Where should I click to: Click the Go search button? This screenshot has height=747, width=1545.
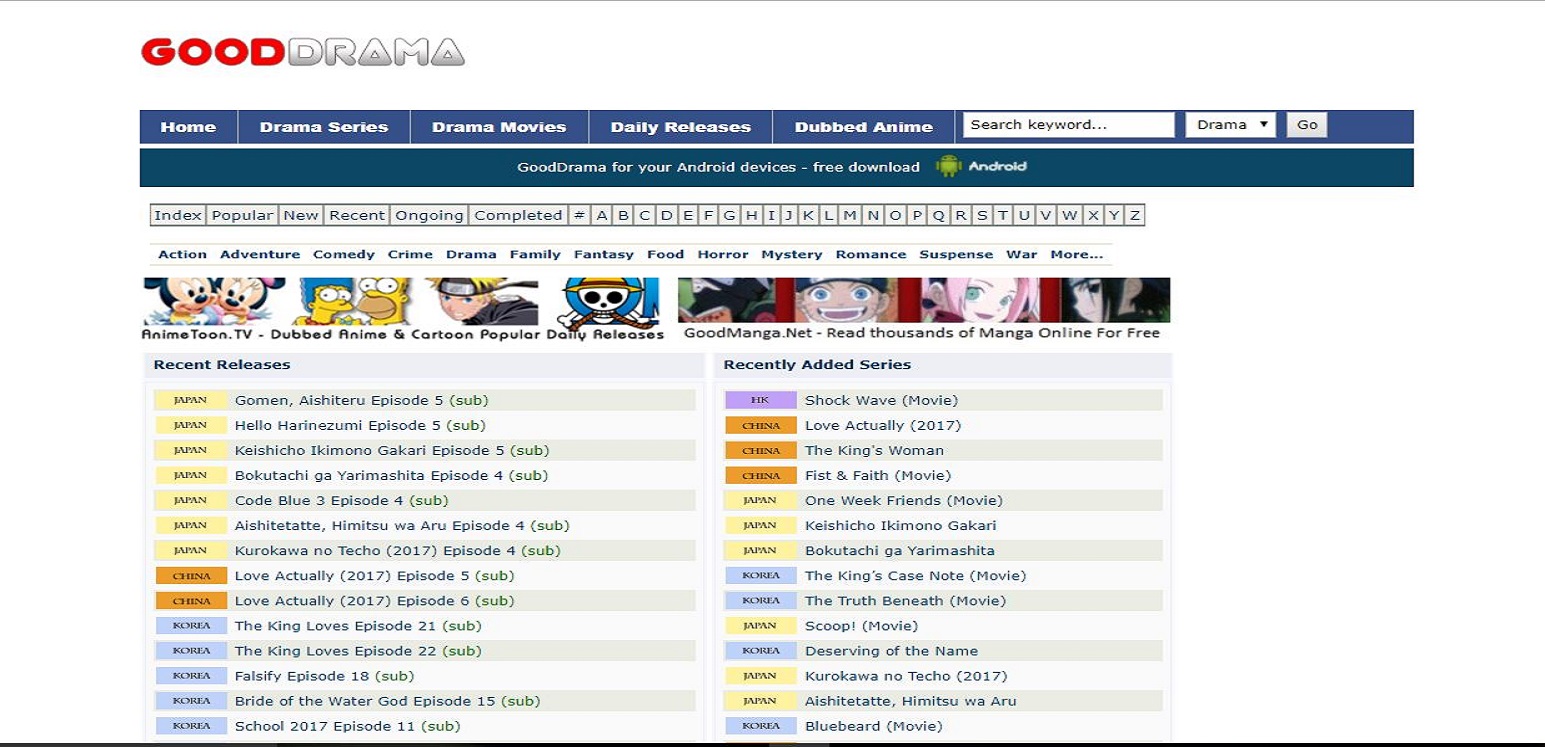[1307, 125]
